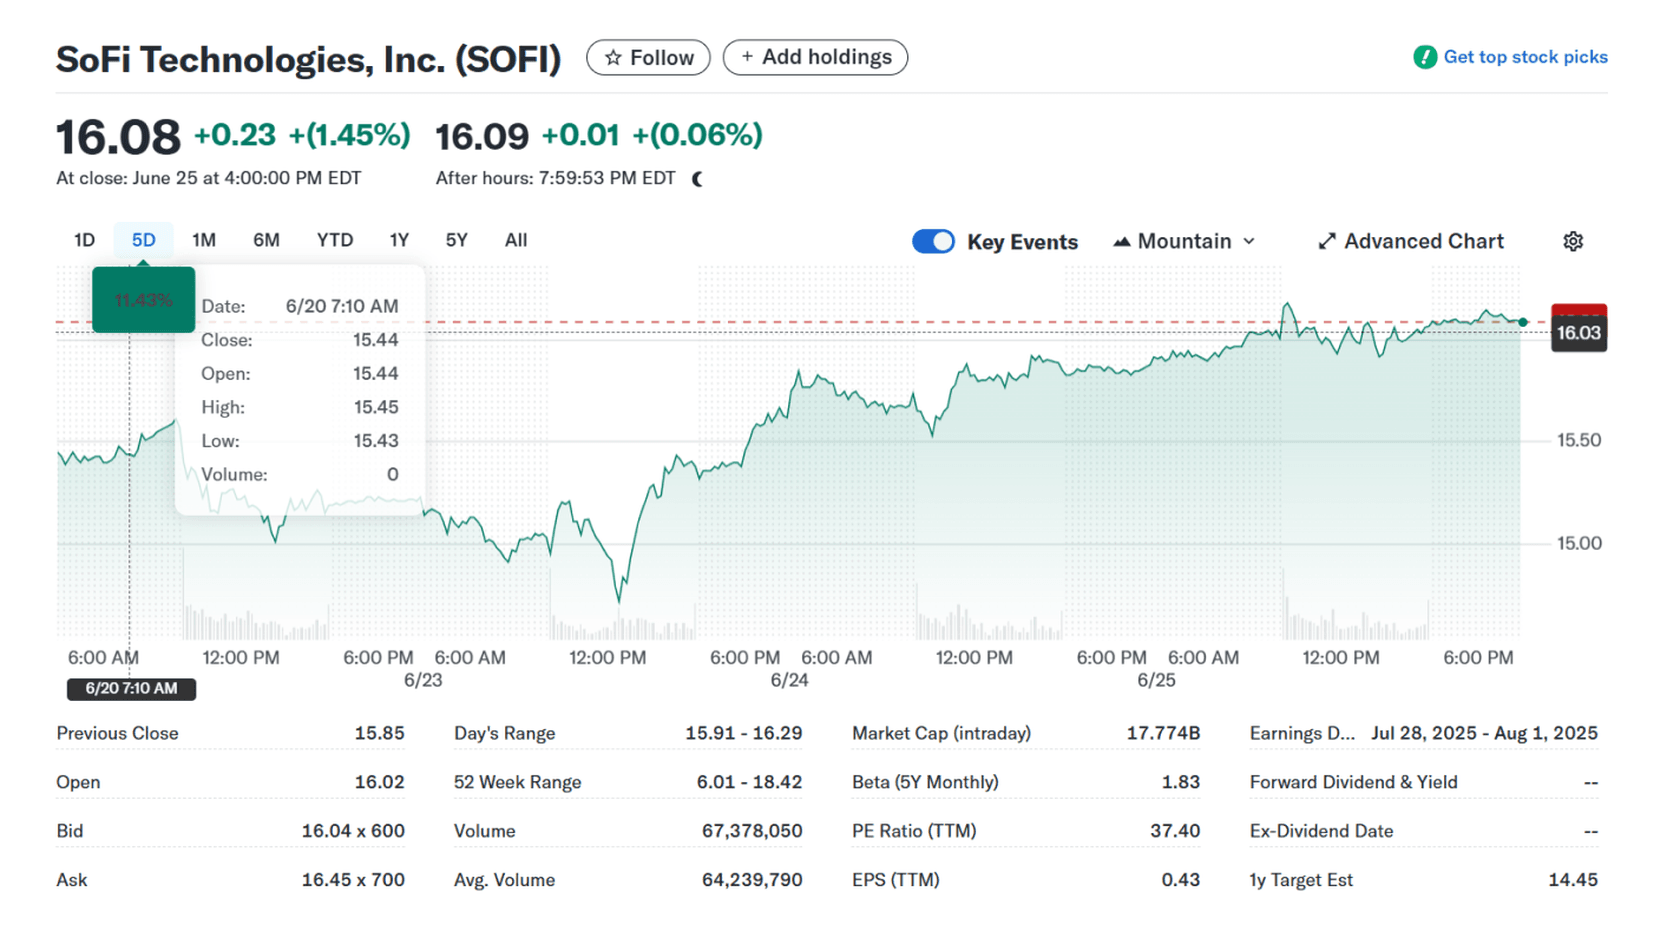Follow SoFi Technologies stock
This screenshot has width=1680, height=944.
(648, 57)
